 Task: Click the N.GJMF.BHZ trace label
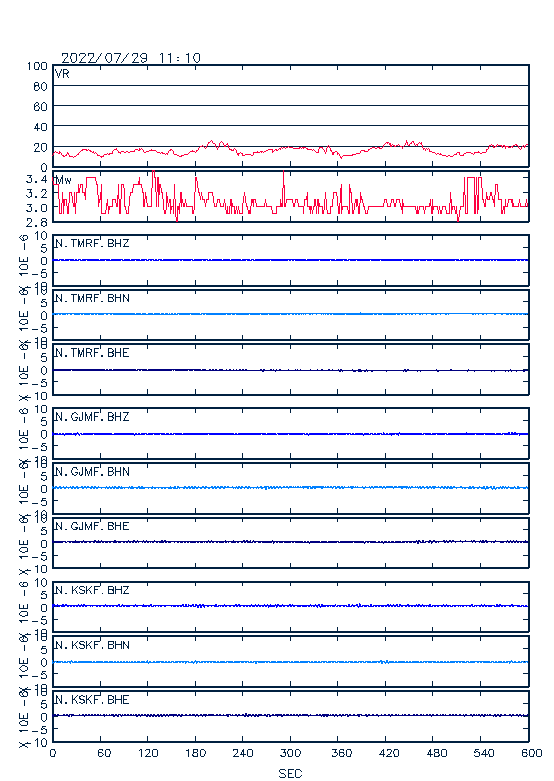coord(92,416)
